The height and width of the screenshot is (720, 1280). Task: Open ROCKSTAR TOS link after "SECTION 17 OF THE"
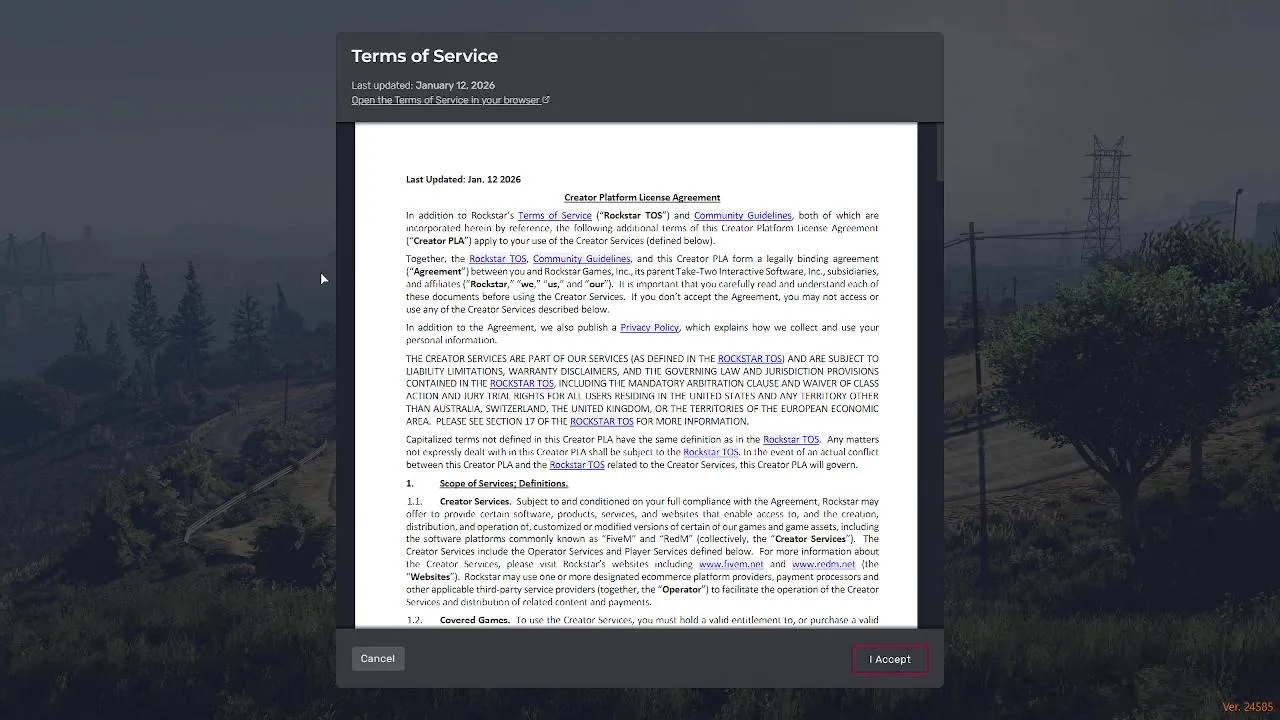[602, 422]
